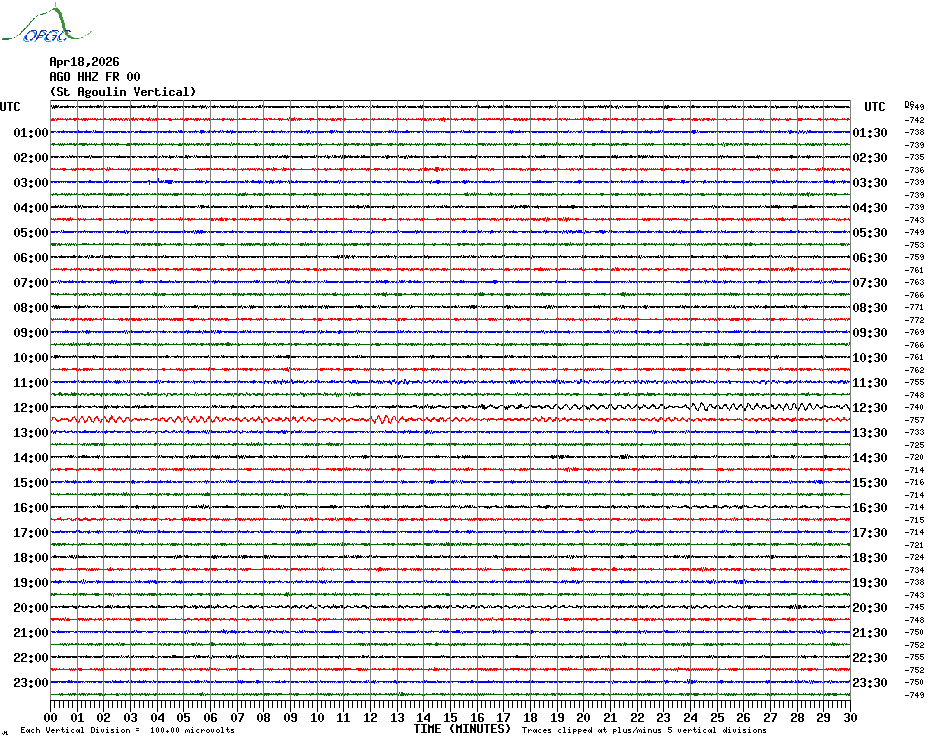Click the Traces clipped at plus/minus 5 note
Viewport: 930px width, 744px height.
[x=644, y=730]
